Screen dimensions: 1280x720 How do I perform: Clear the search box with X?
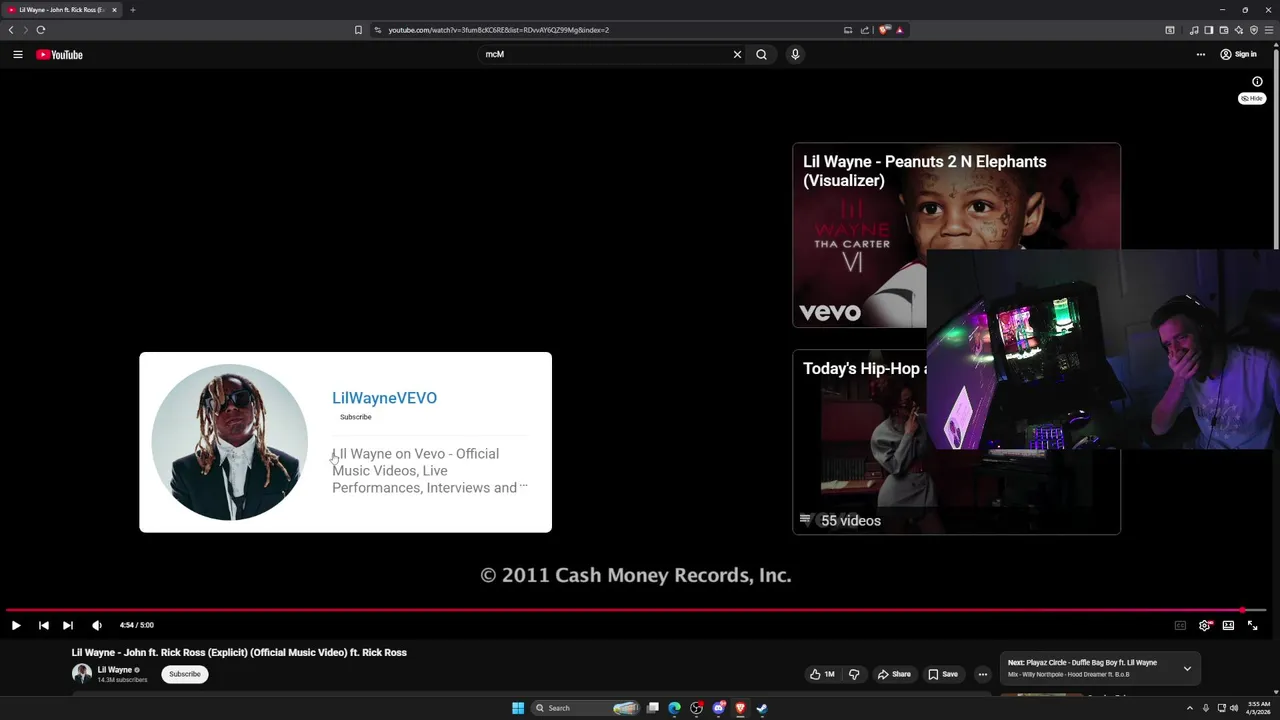738,55
